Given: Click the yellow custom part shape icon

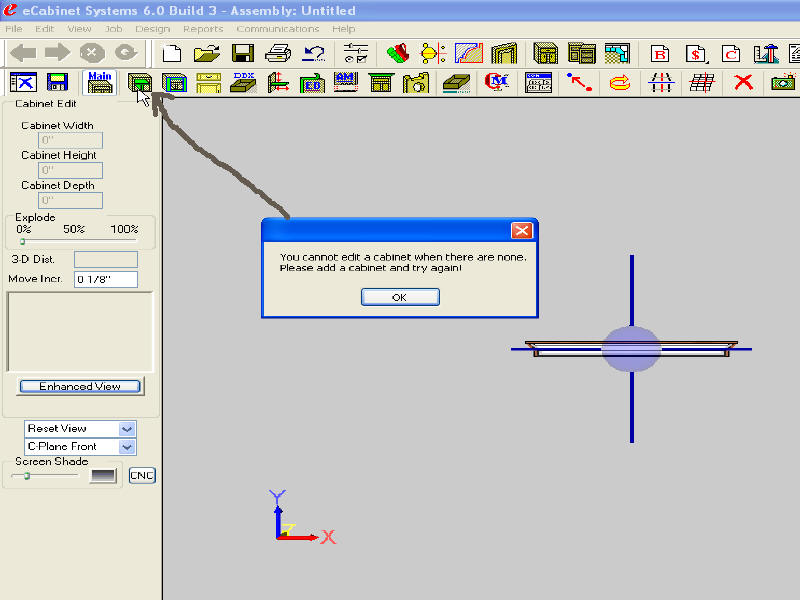Looking at the screenshot, I should [416, 83].
